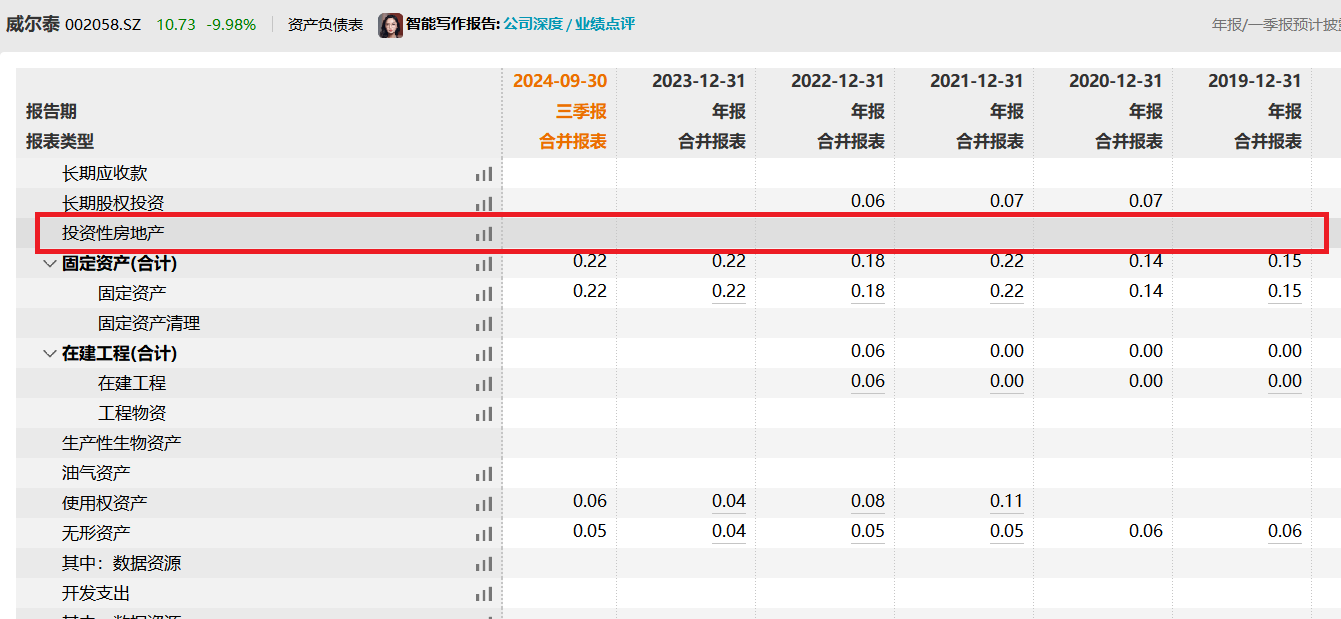The width and height of the screenshot is (1341, 619).
Task: Open chart icon for 工程物资 row
Action: [x=484, y=414]
